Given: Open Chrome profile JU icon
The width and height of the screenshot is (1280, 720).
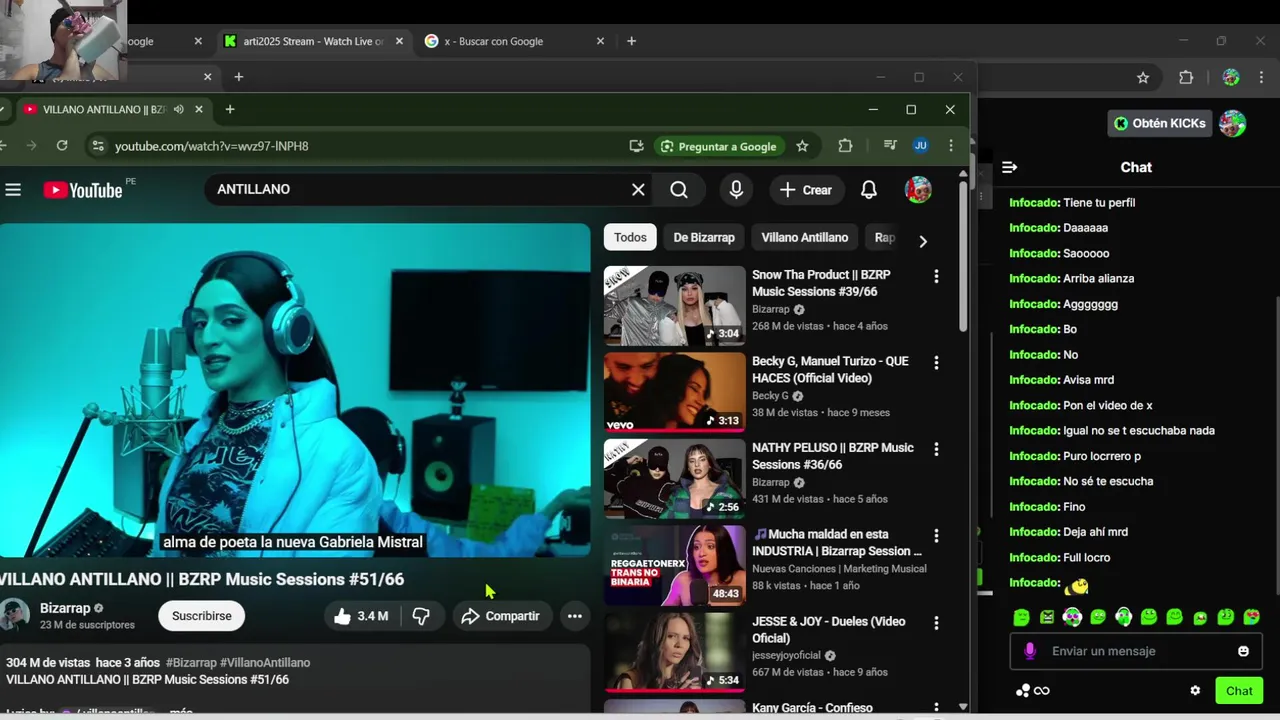Looking at the screenshot, I should pos(920,146).
